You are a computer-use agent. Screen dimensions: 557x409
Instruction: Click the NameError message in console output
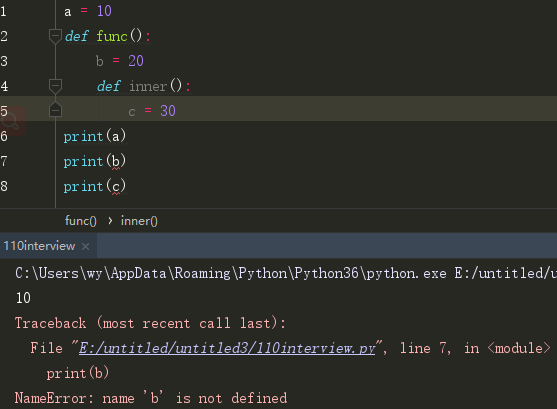click(151, 398)
